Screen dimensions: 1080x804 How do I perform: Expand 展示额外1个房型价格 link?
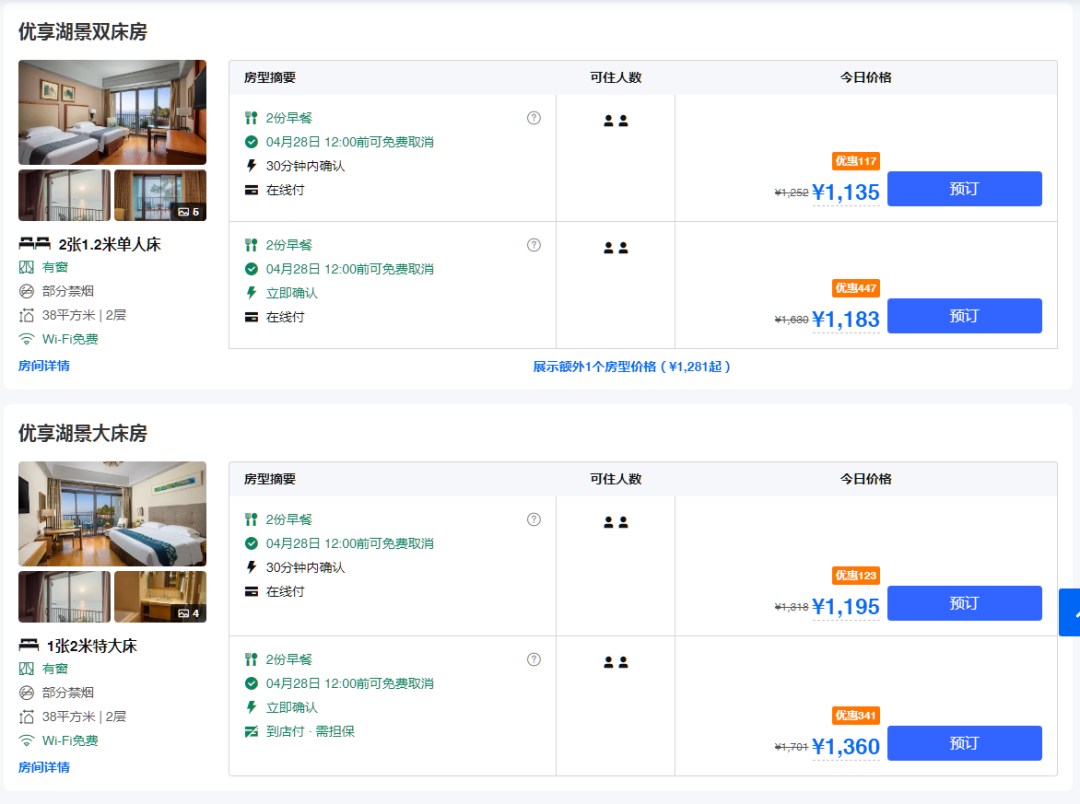click(632, 367)
